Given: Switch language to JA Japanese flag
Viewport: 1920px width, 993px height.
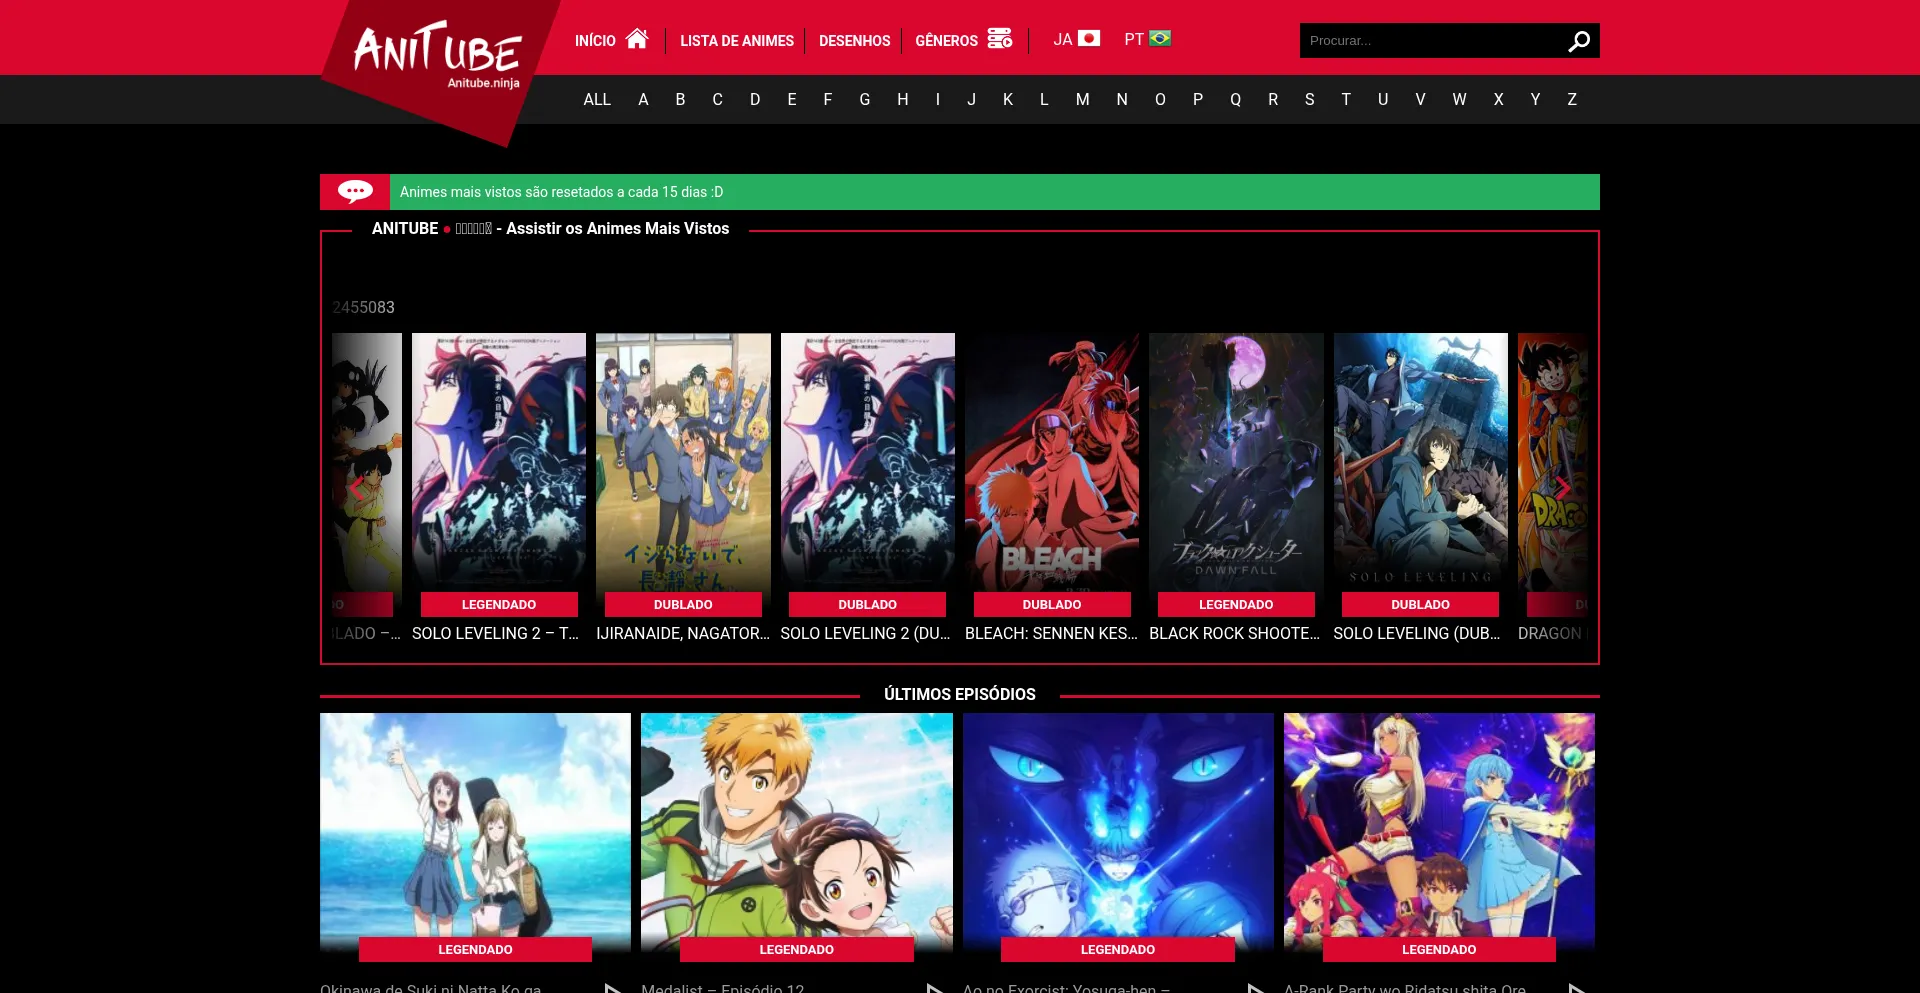Looking at the screenshot, I should pyautogui.click(x=1088, y=39).
